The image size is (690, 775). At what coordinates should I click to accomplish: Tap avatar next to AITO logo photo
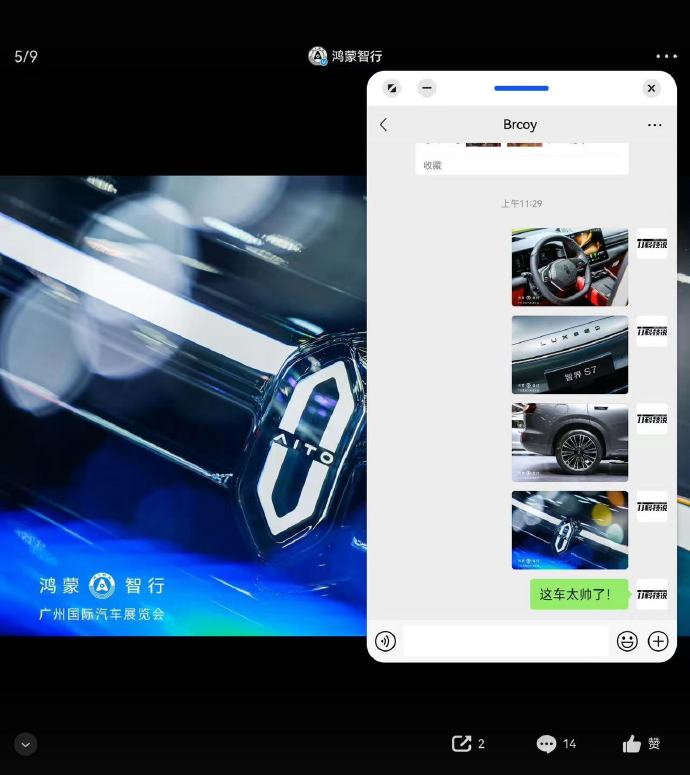[x=652, y=507]
